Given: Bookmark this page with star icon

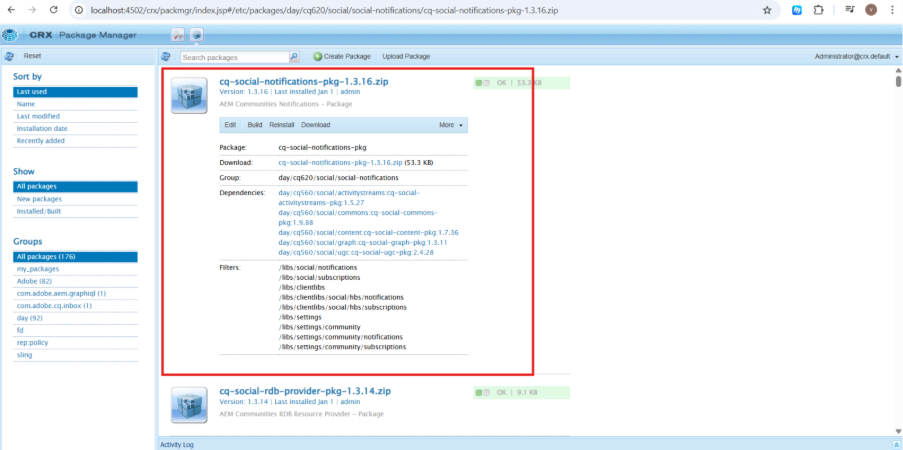Looking at the screenshot, I should pos(767,10).
